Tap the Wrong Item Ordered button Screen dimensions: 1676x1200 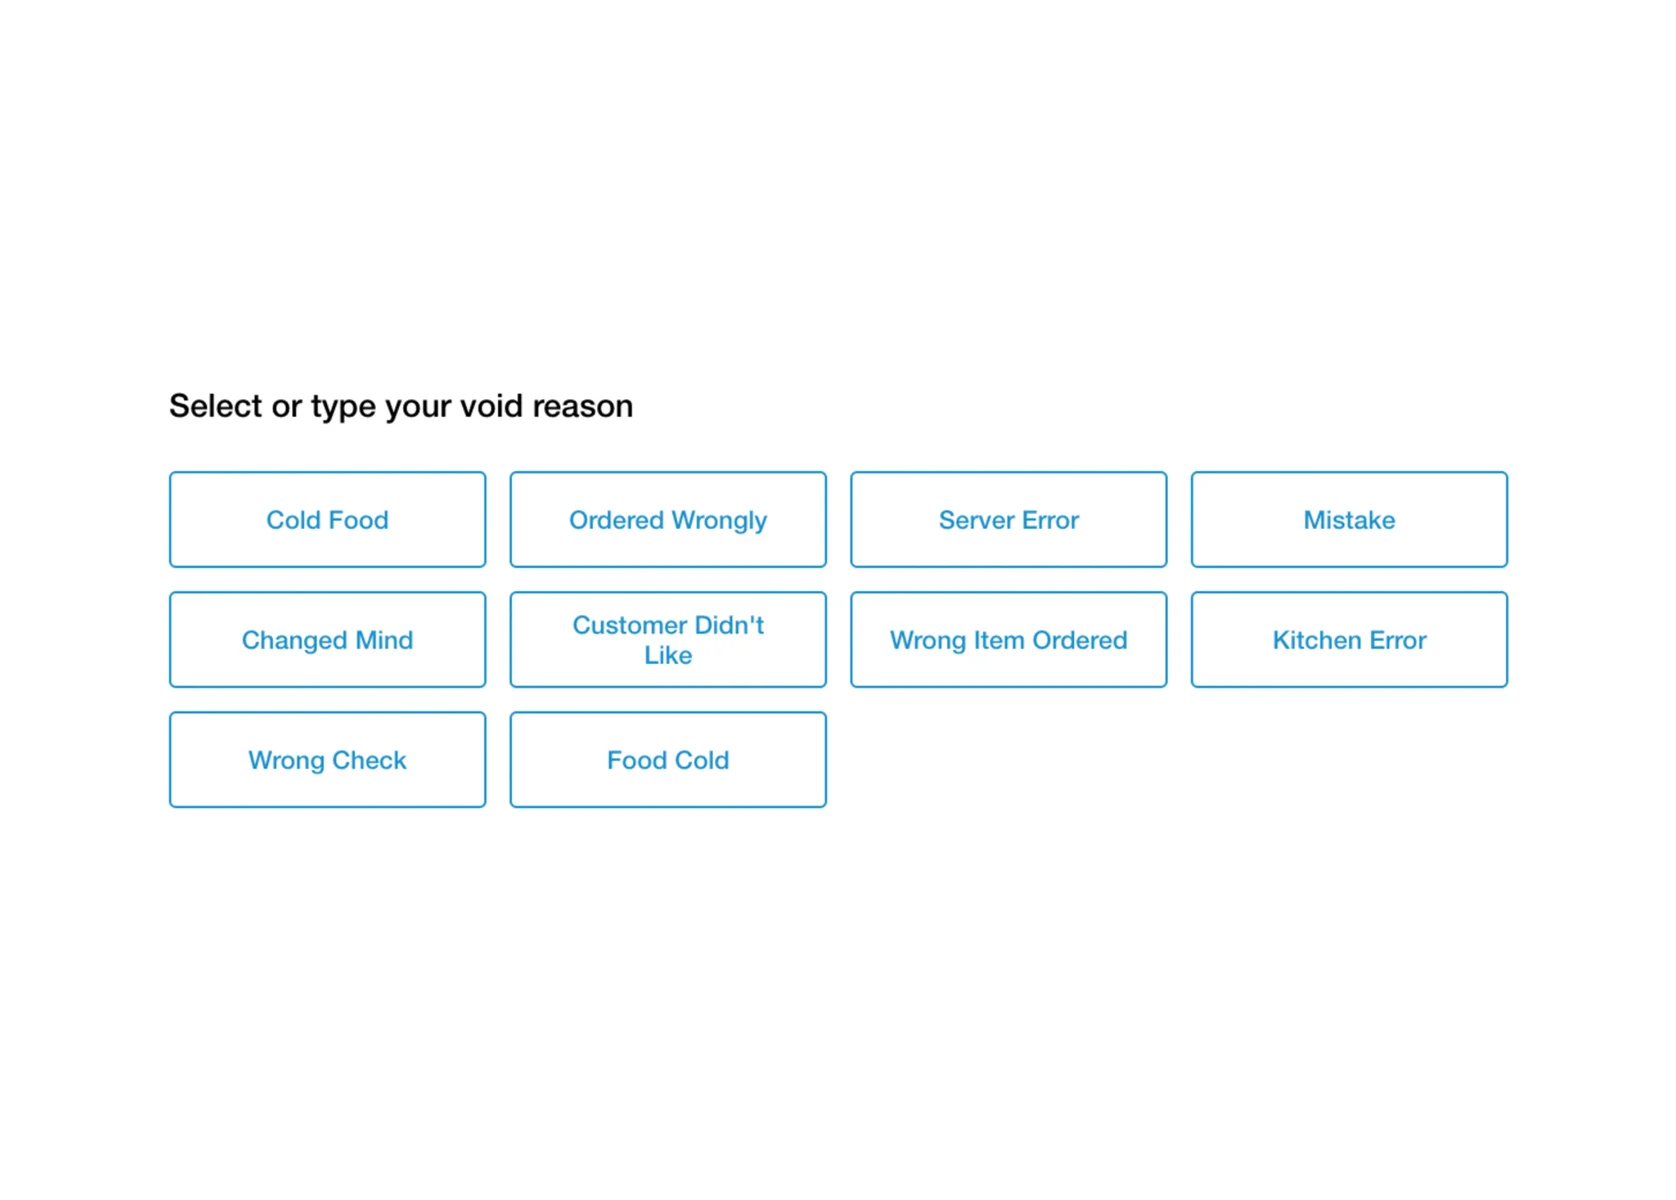pyautogui.click(x=1008, y=640)
